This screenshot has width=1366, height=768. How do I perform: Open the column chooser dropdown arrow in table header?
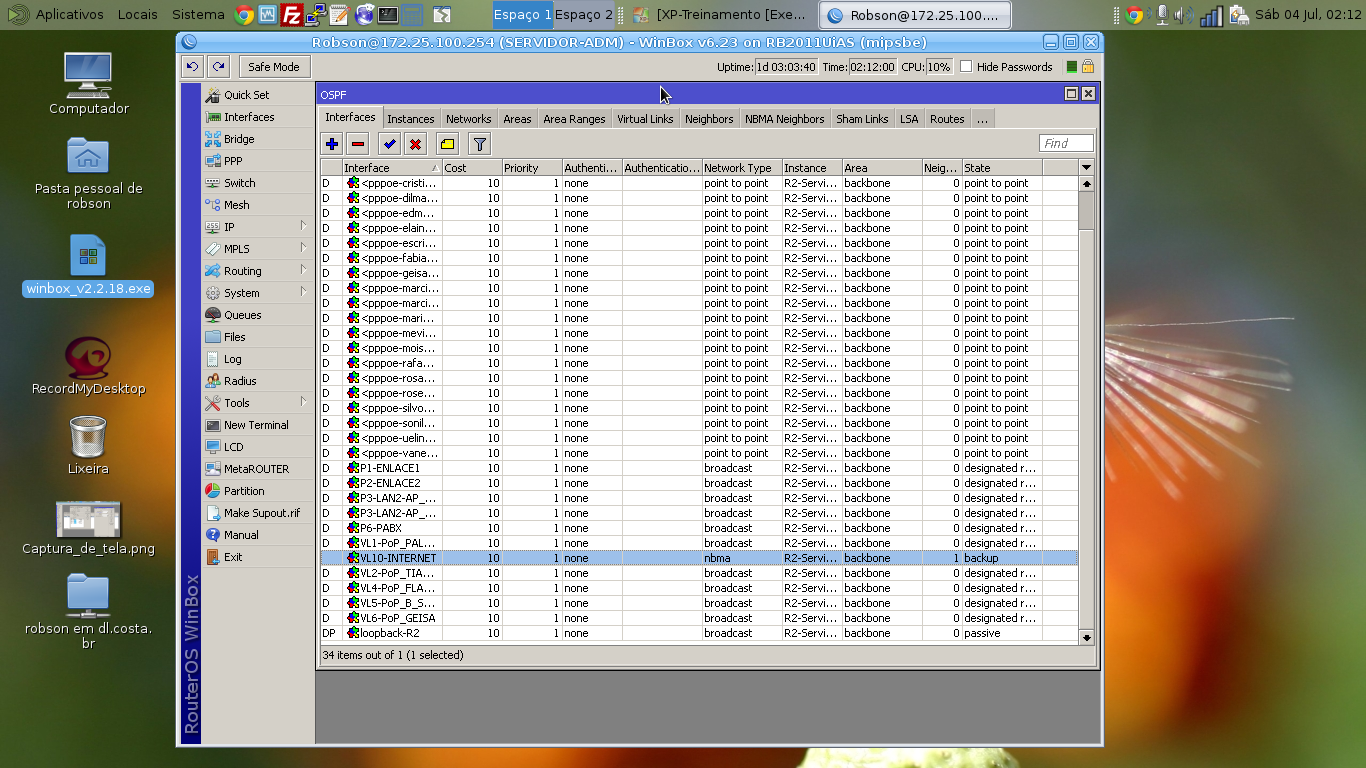(1086, 167)
